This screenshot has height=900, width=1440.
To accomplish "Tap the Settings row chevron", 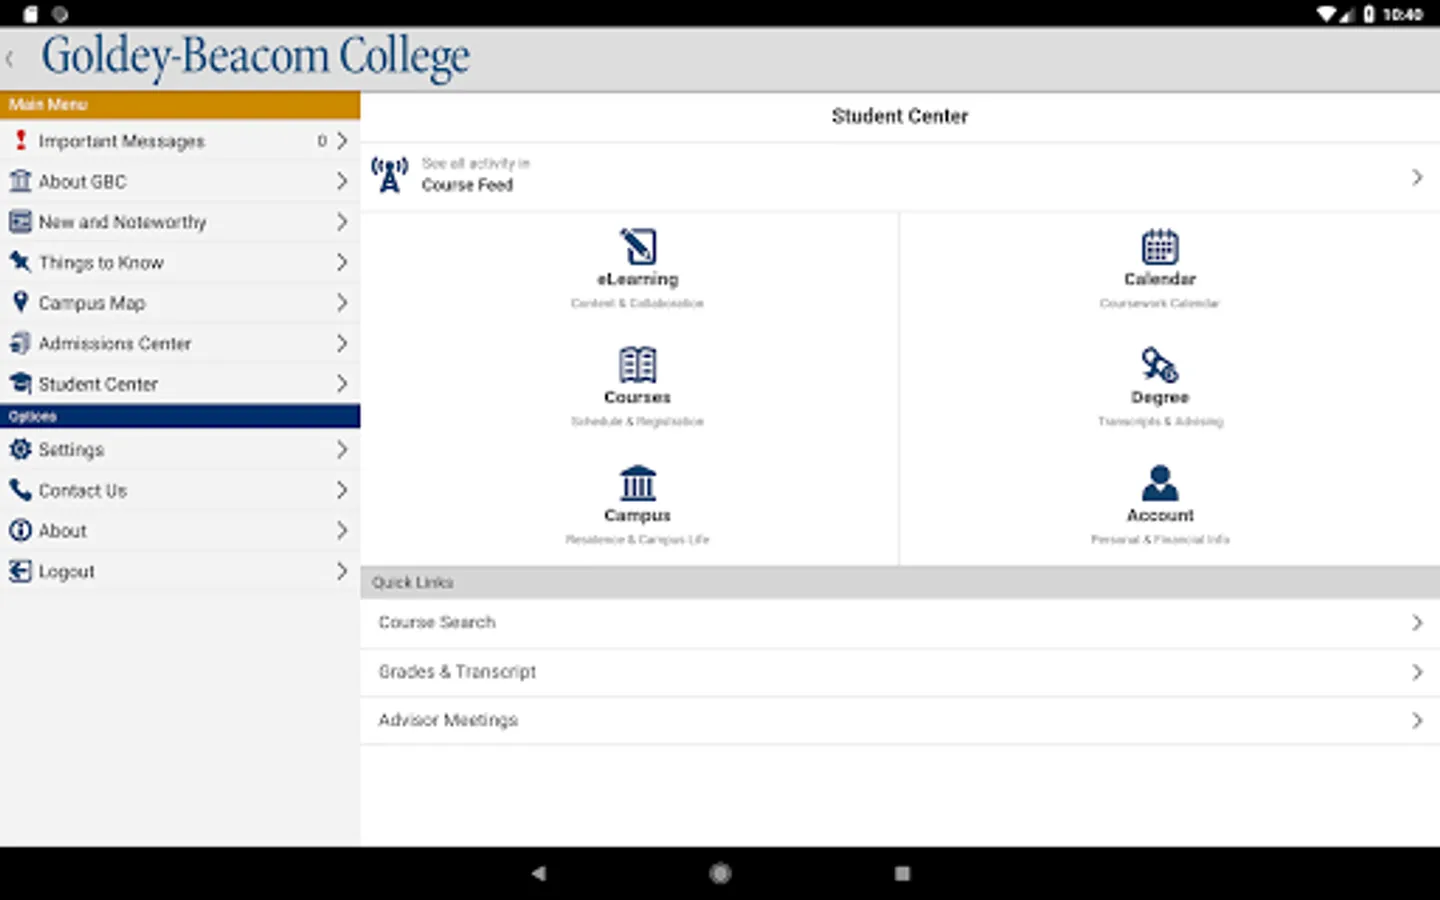I will [342, 449].
